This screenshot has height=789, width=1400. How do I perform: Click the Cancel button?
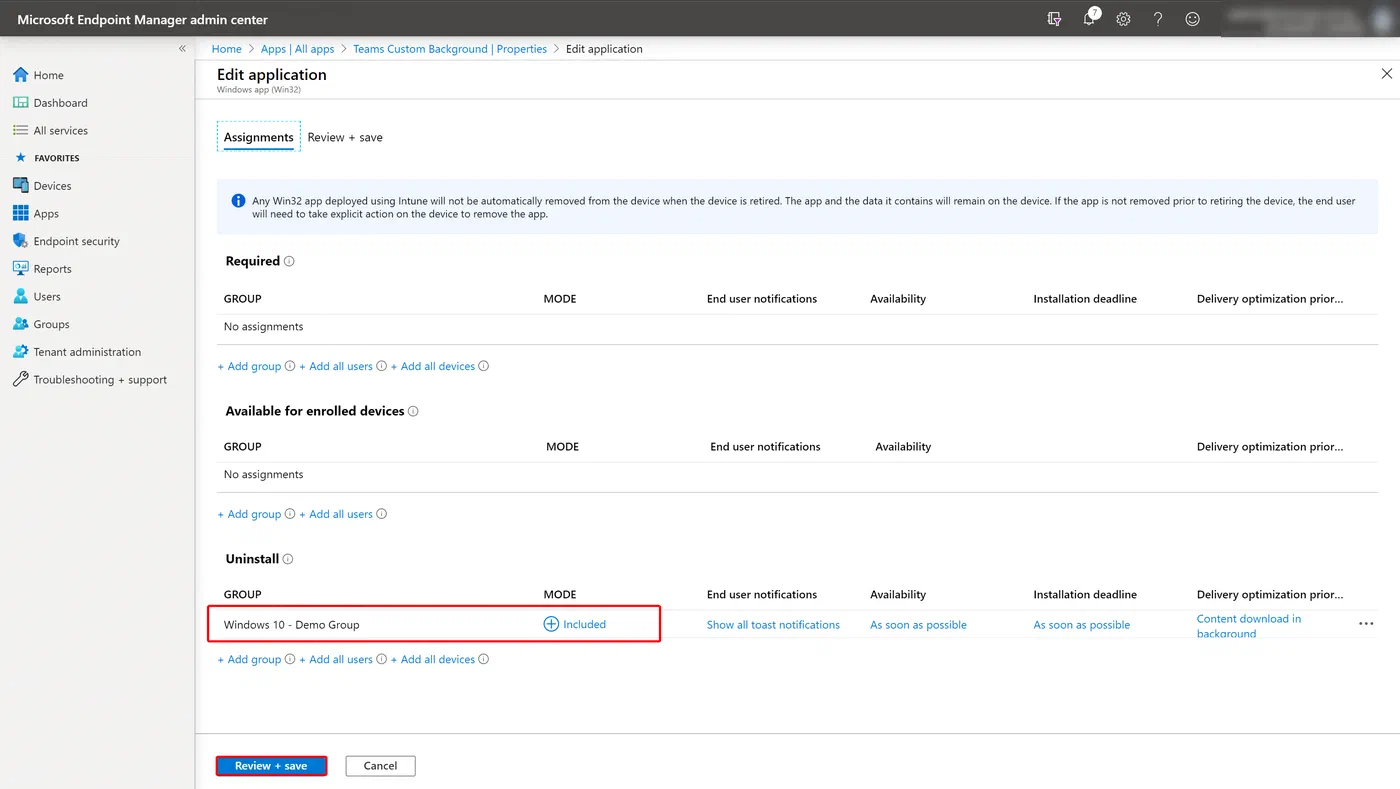380,766
